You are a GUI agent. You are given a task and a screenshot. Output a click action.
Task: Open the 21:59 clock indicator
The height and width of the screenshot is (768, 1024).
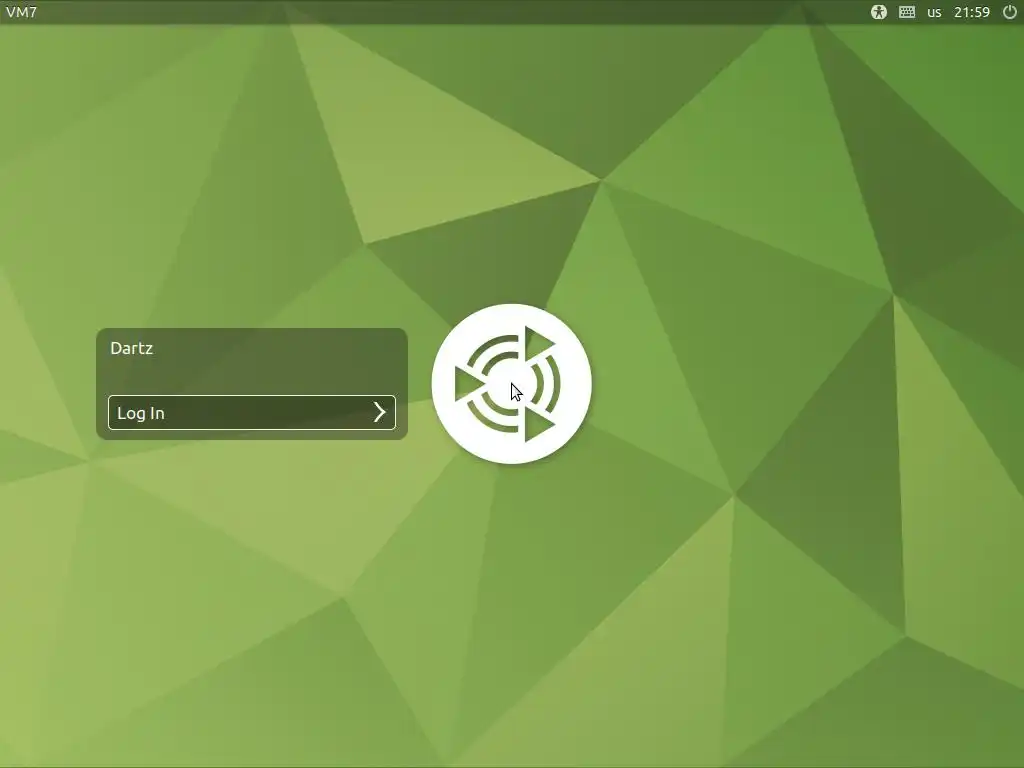coord(972,12)
